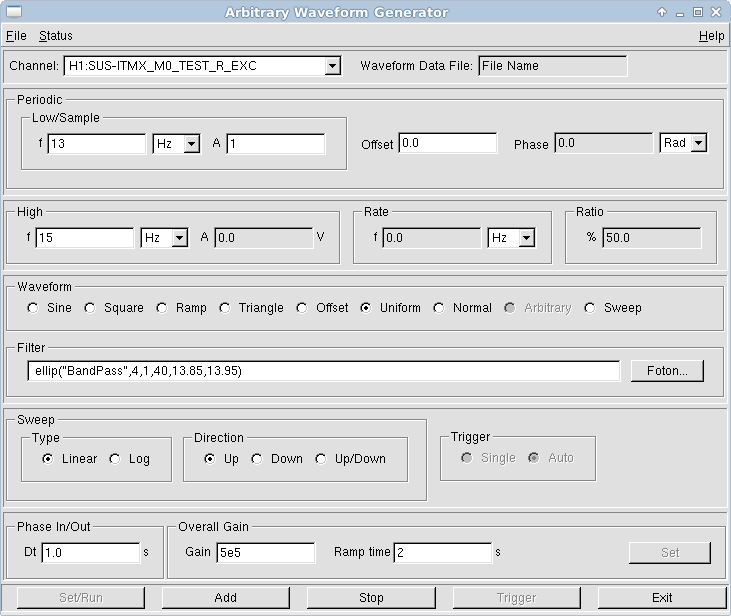The image size is (731, 616).
Task: Open the High frequency unit dropdown
Action: click(179, 238)
